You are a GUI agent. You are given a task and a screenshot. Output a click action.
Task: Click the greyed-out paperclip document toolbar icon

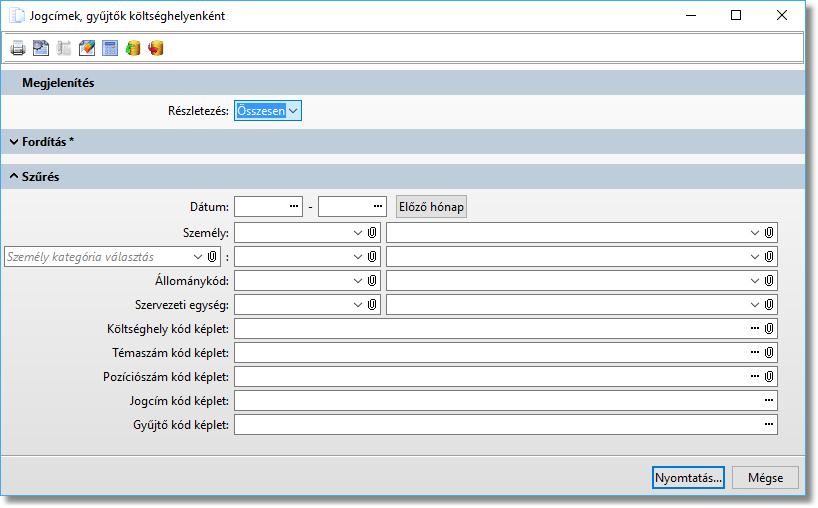(64, 49)
